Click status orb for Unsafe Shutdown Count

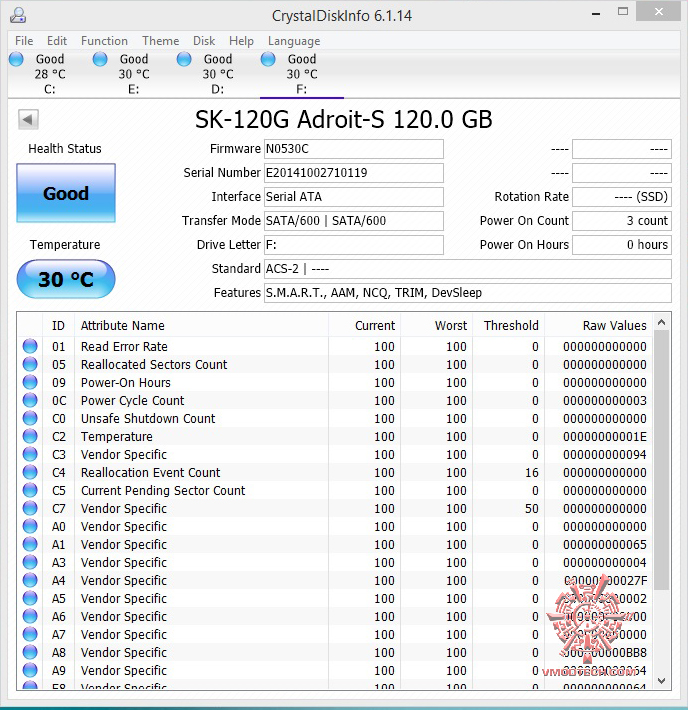[30, 418]
